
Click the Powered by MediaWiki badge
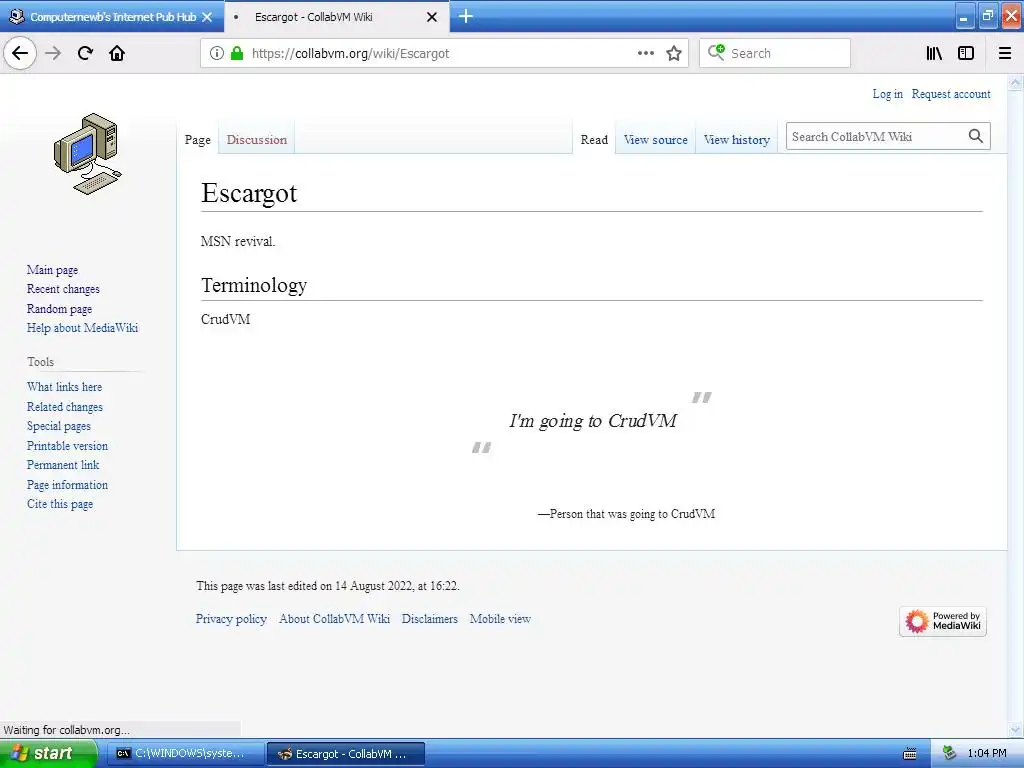coord(942,621)
